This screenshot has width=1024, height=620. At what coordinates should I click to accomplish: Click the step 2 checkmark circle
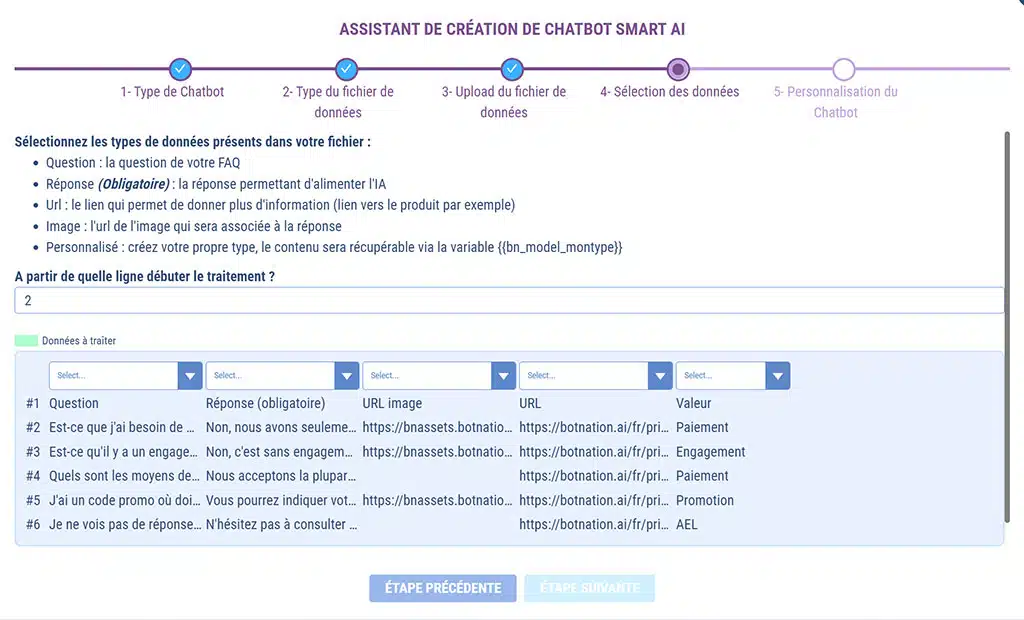pyautogui.click(x=346, y=69)
